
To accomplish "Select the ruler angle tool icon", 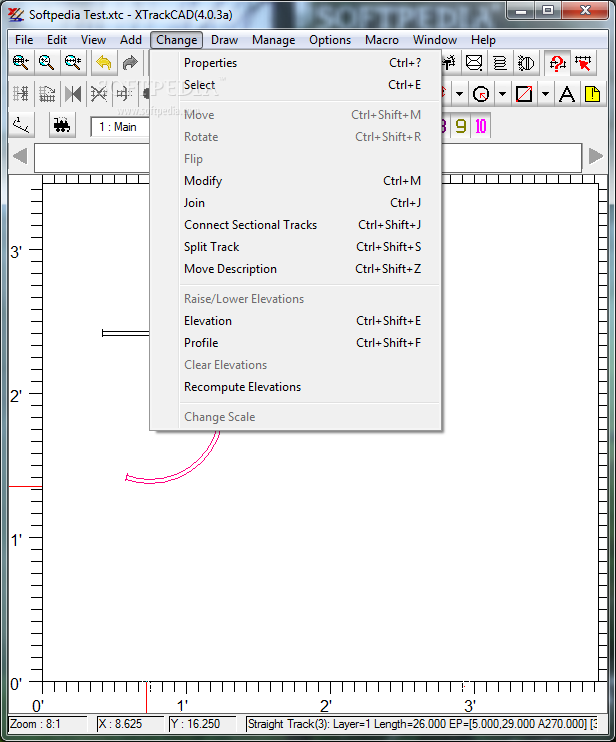I will coord(21,125).
